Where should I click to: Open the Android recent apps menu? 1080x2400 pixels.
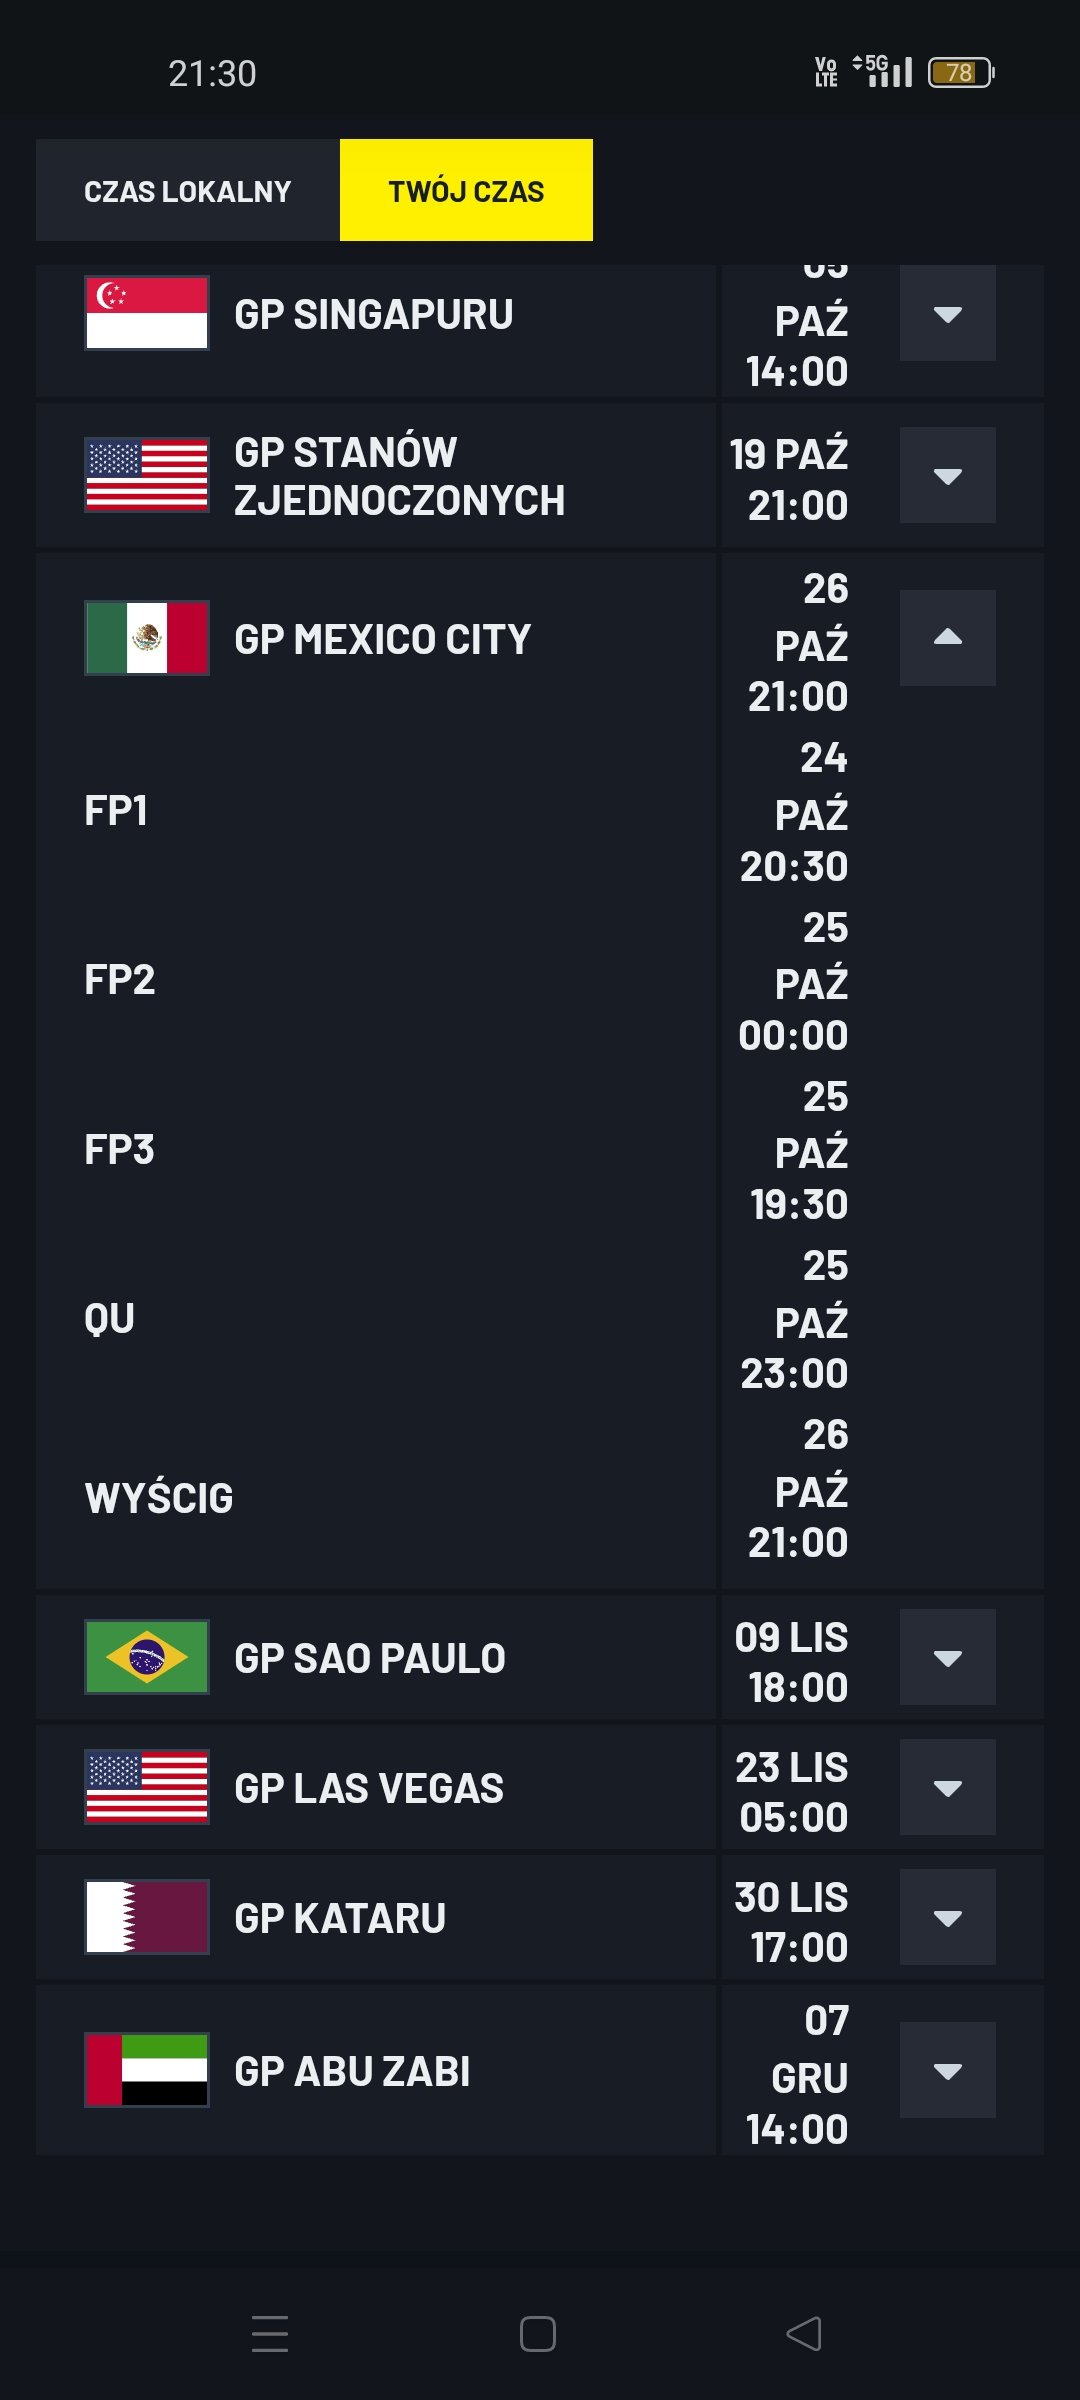(x=270, y=2334)
